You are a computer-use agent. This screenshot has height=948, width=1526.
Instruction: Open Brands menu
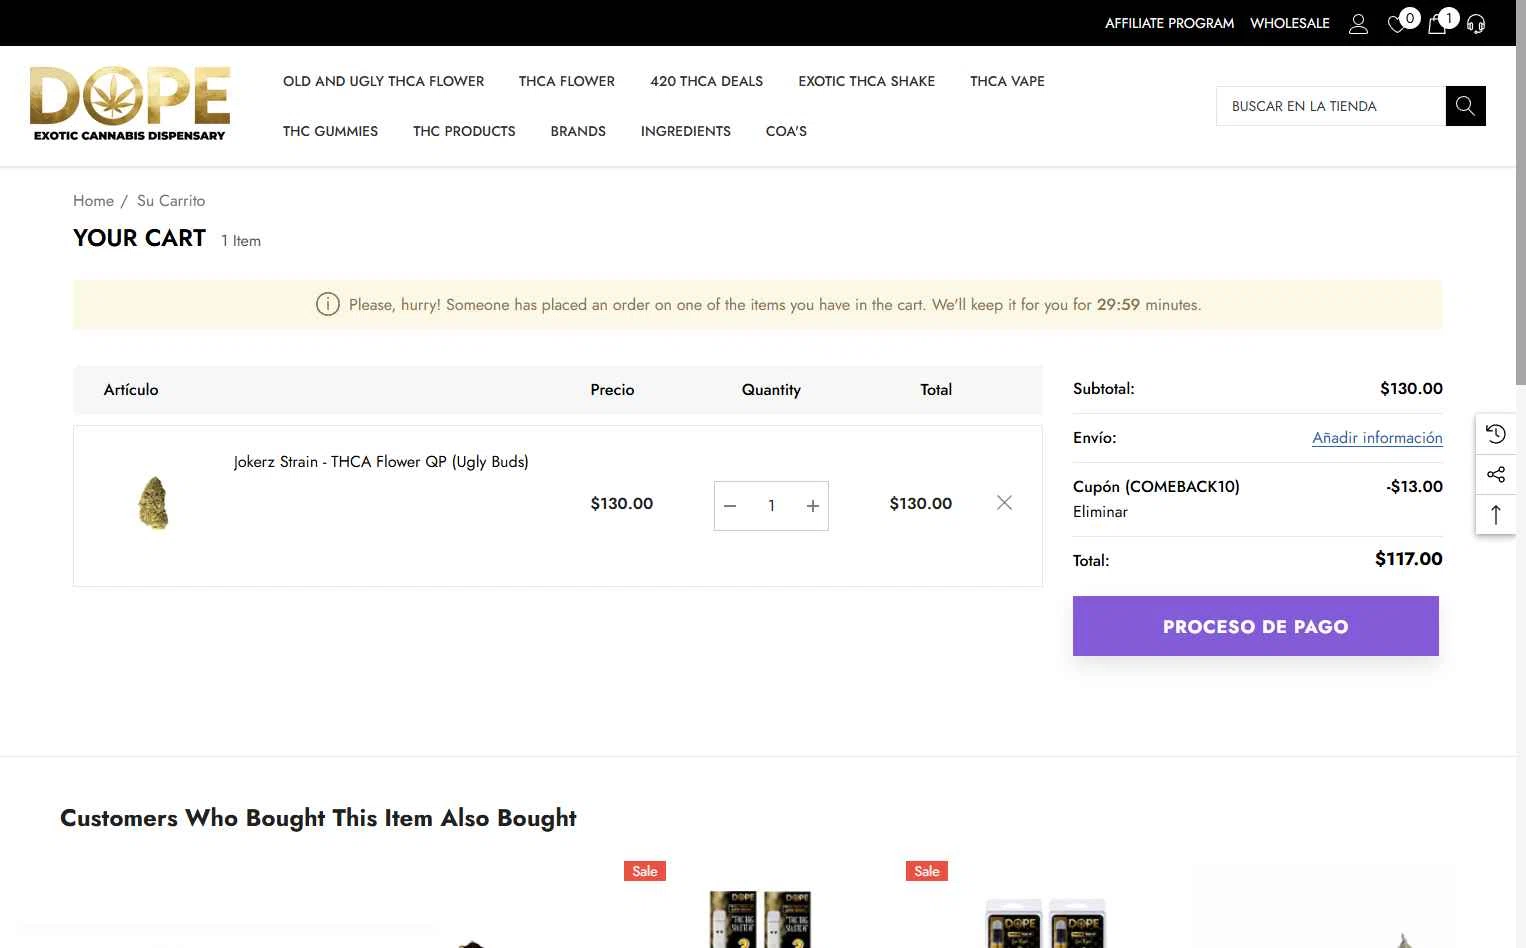(x=578, y=131)
